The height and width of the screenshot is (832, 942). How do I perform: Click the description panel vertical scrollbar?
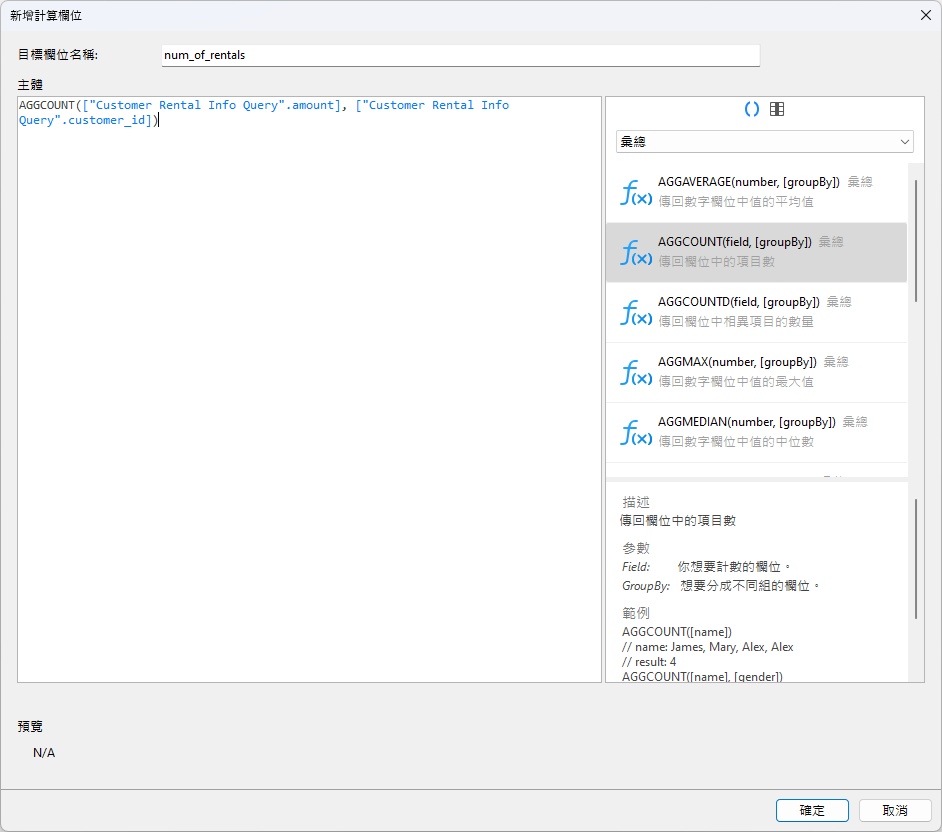(x=915, y=560)
